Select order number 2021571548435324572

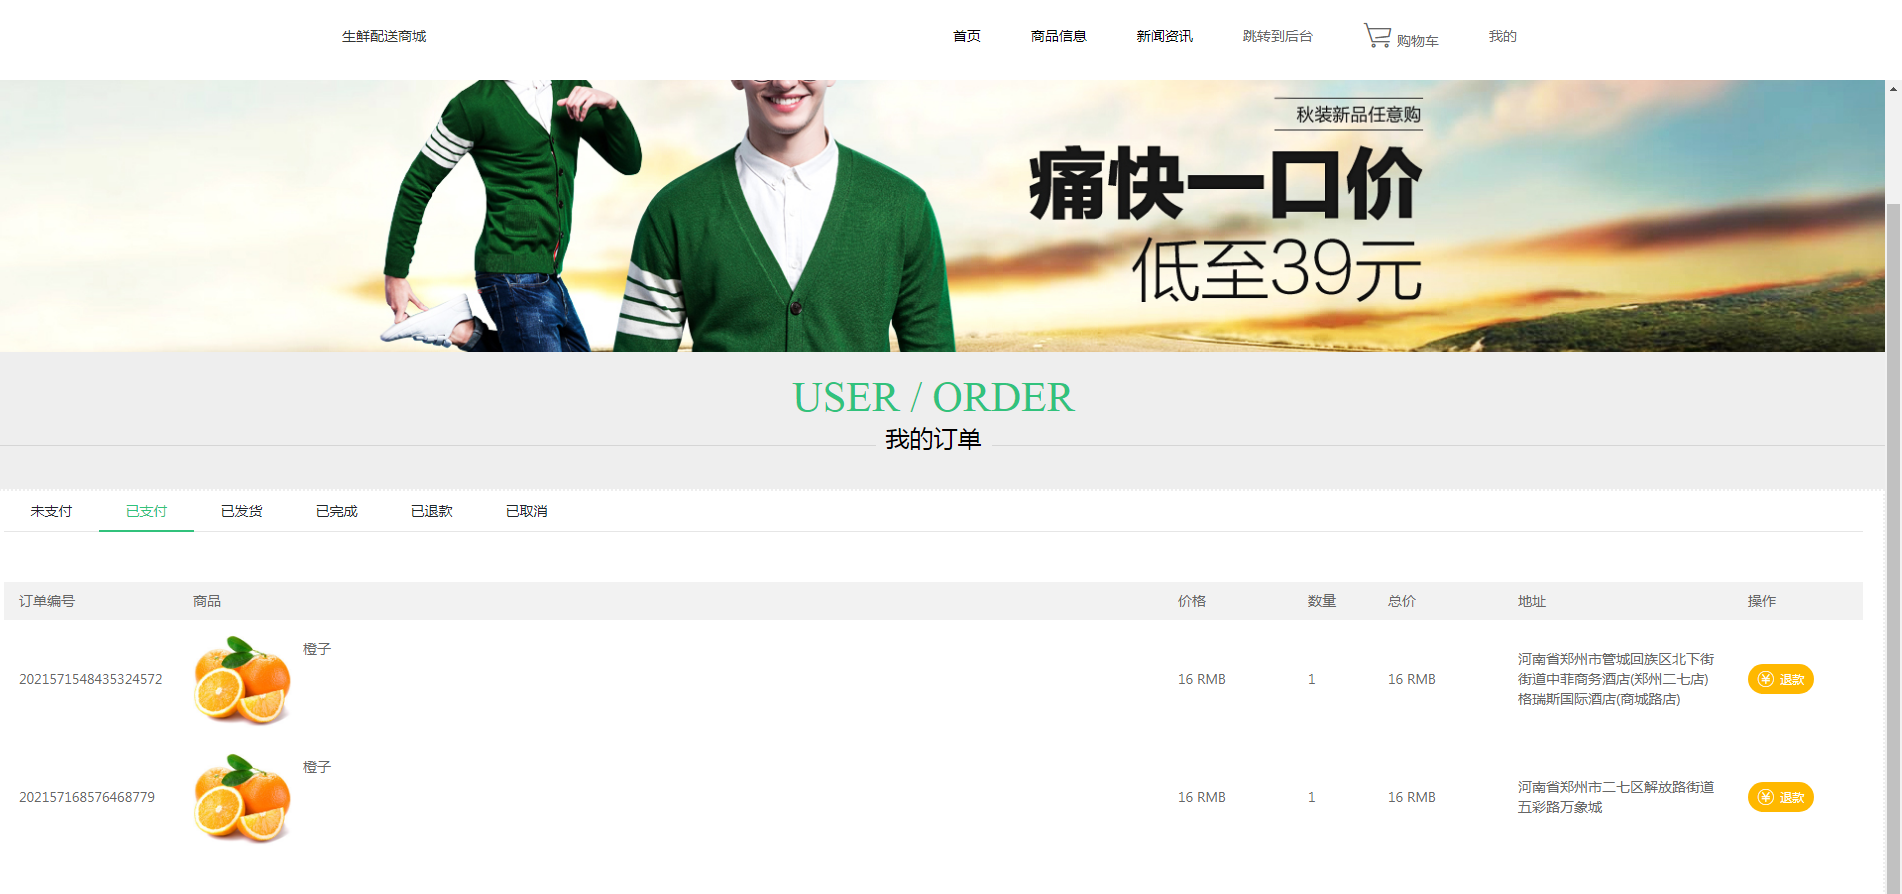(90, 679)
